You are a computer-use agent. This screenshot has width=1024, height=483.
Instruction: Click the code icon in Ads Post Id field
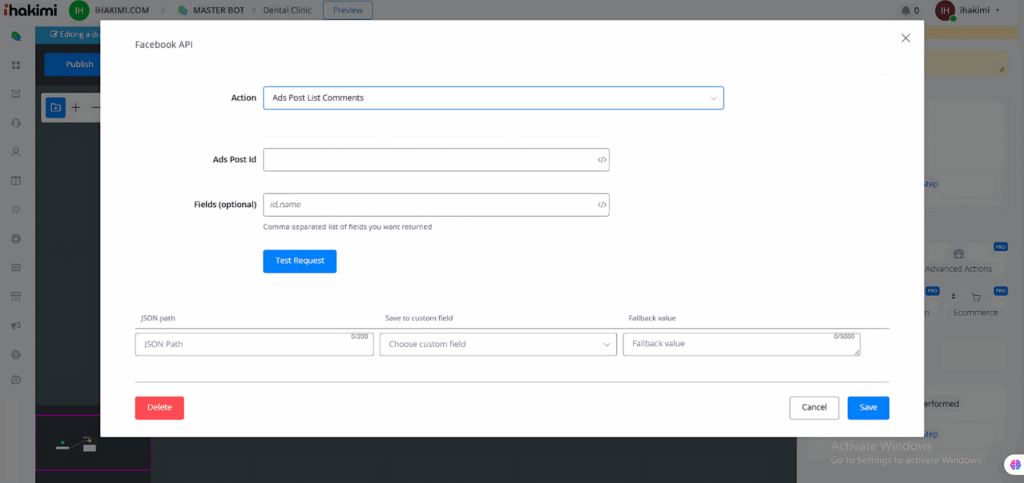601,160
